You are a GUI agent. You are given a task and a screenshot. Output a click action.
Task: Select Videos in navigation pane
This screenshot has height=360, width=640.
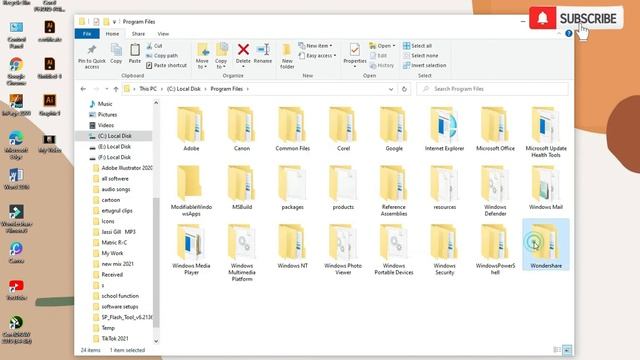pos(106,125)
